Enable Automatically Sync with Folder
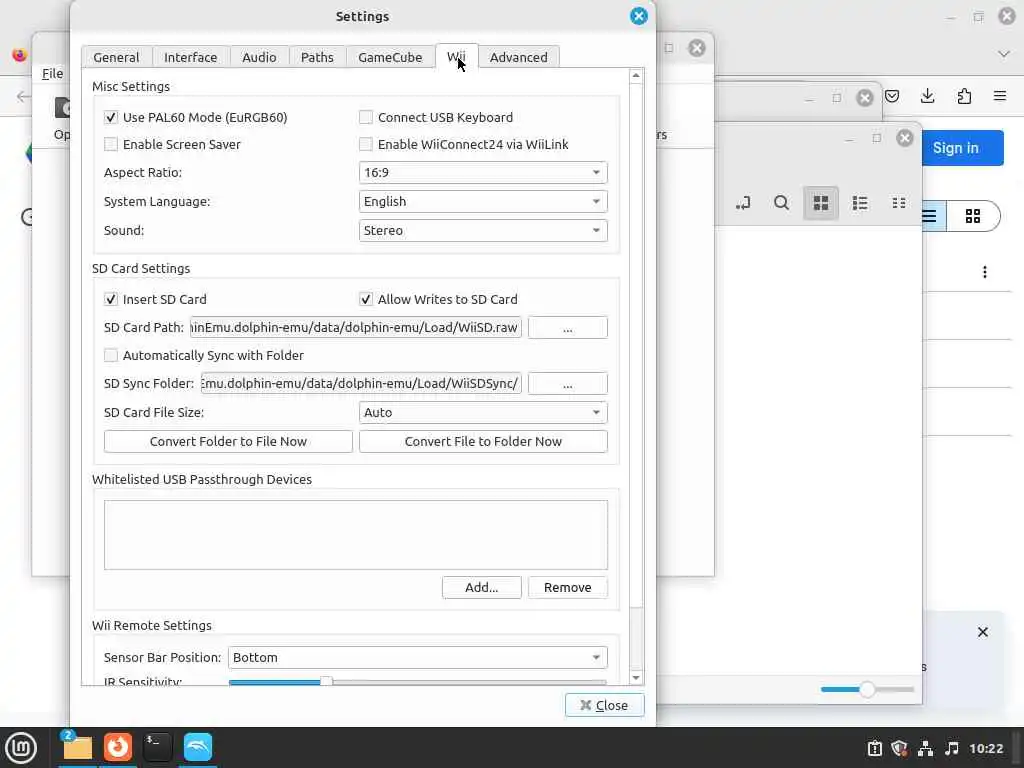 (x=111, y=355)
